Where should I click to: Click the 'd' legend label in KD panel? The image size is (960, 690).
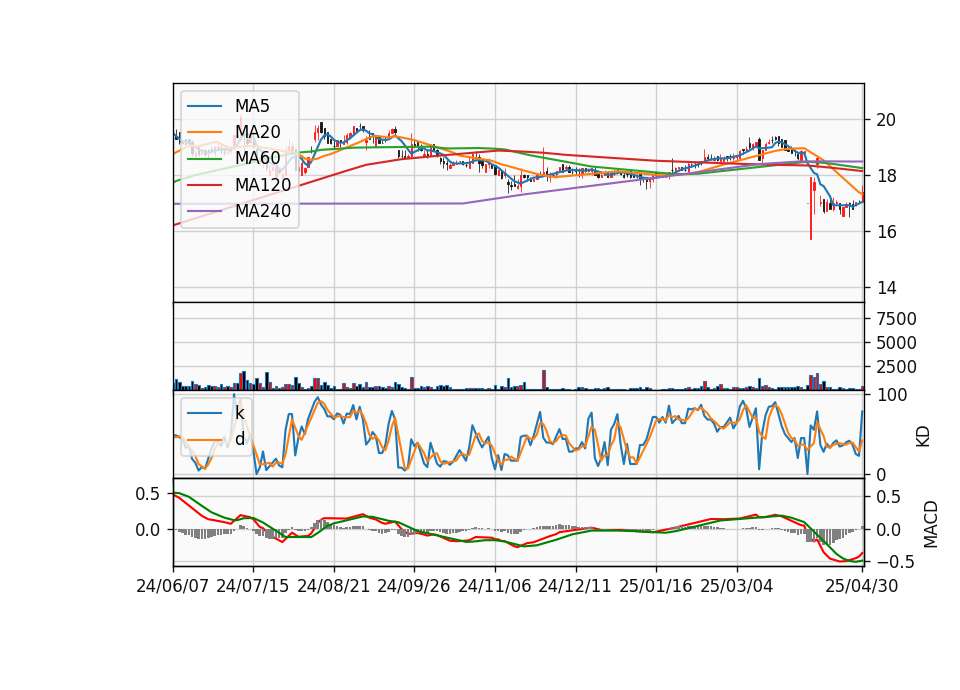pos(240,439)
